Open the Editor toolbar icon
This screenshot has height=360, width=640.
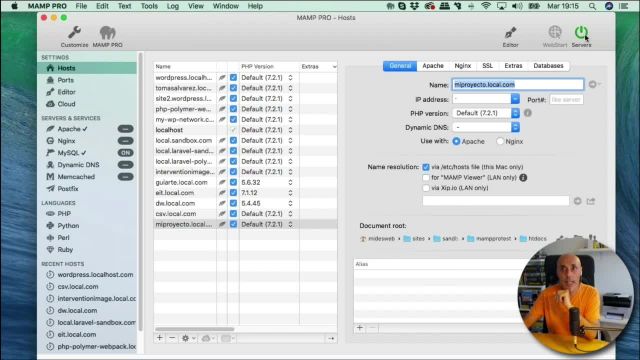pyautogui.click(x=510, y=37)
